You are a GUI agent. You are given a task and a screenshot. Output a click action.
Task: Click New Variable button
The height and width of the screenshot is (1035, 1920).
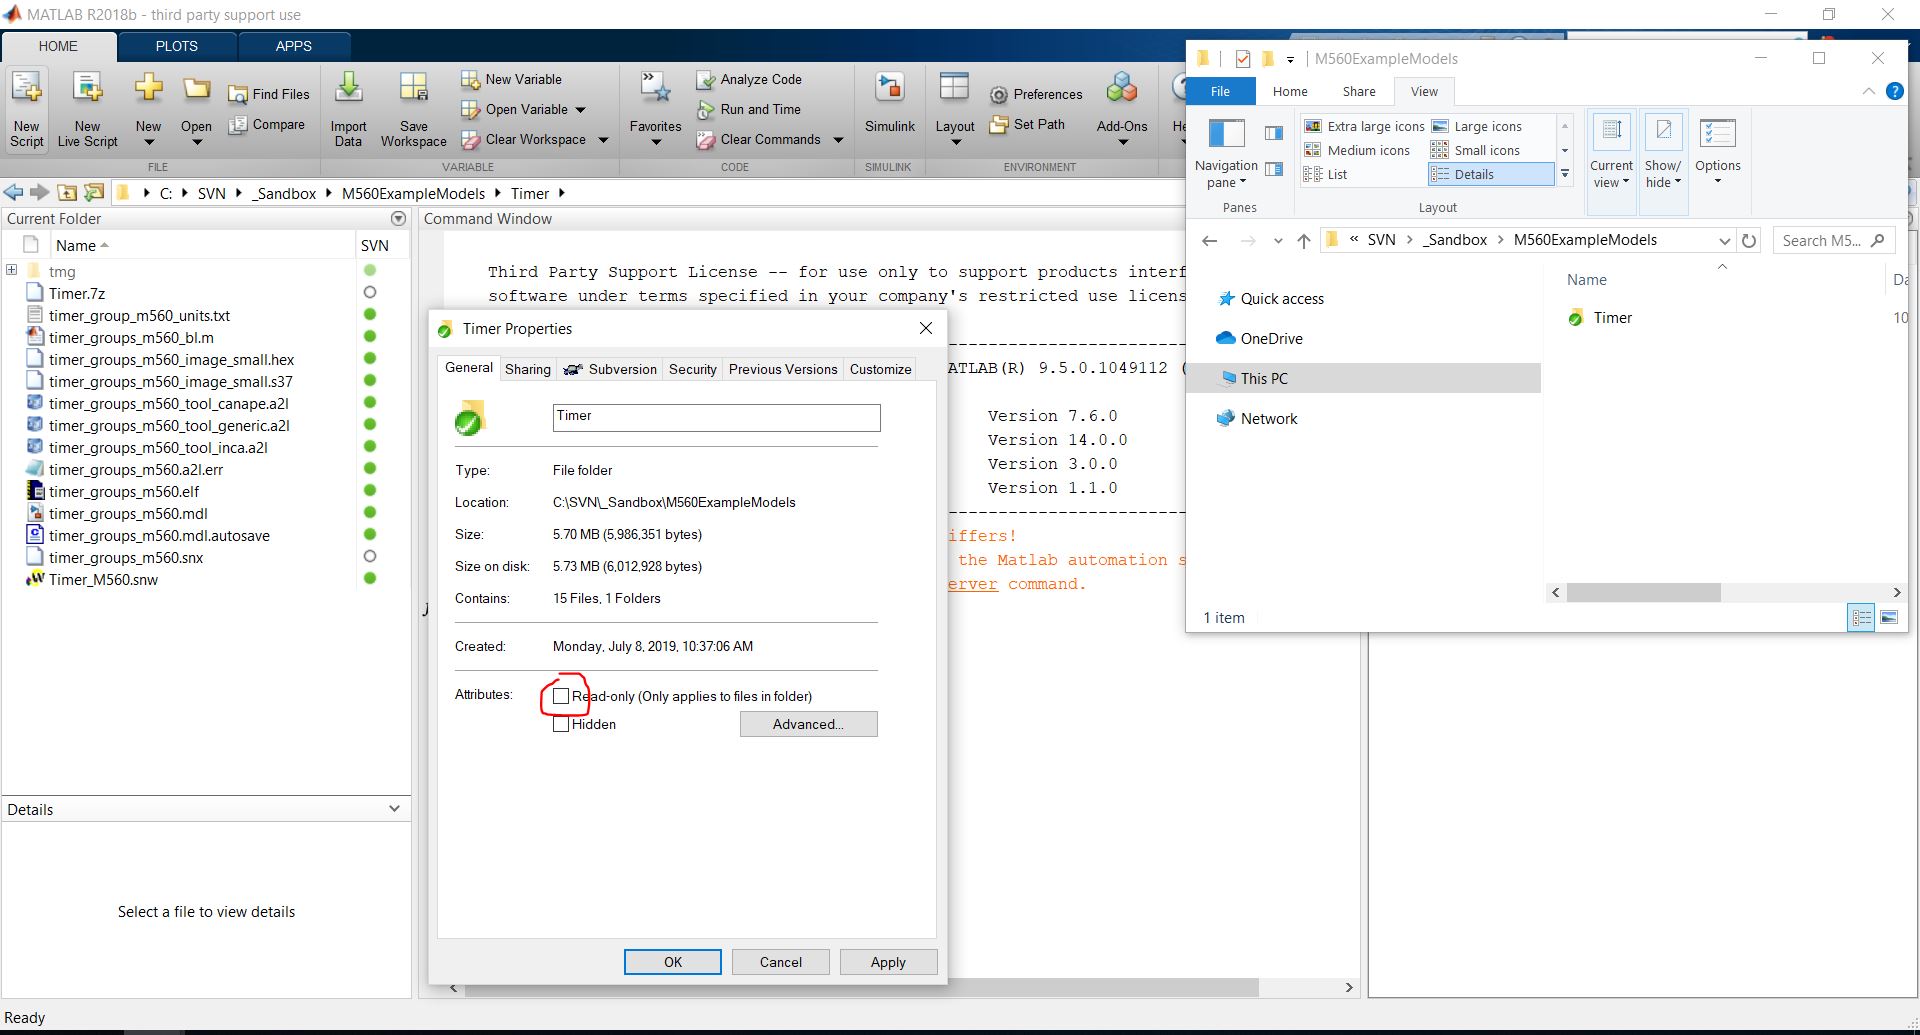[511, 79]
